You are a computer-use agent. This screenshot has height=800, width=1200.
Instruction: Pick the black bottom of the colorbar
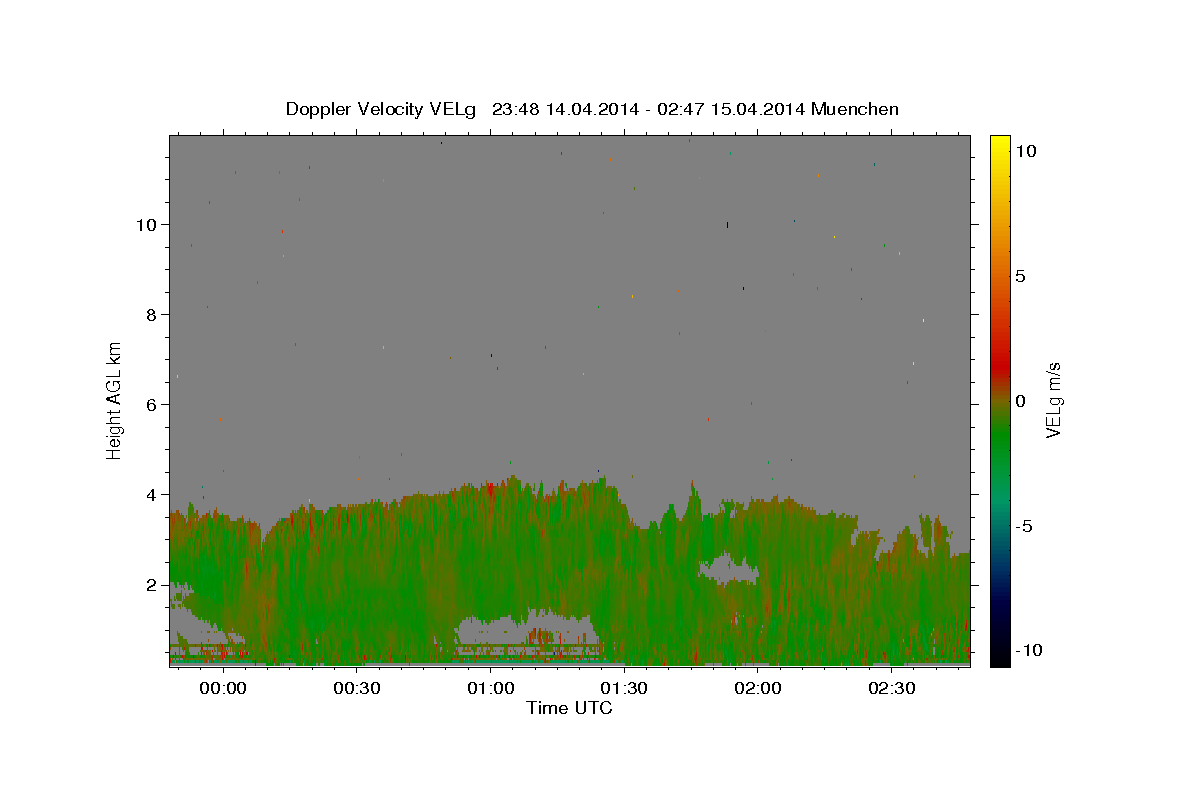pos(999,660)
